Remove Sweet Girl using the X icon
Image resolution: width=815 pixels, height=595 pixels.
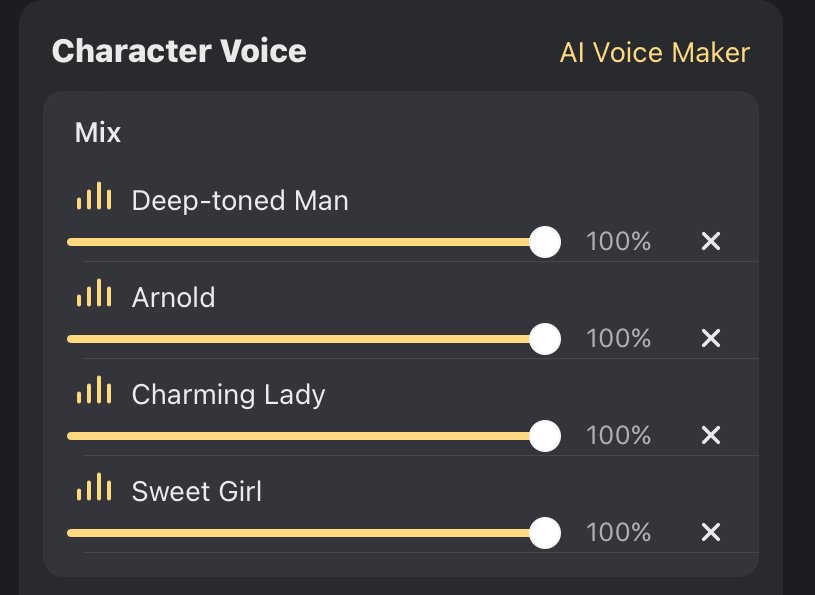pyautogui.click(x=711, y=532)
